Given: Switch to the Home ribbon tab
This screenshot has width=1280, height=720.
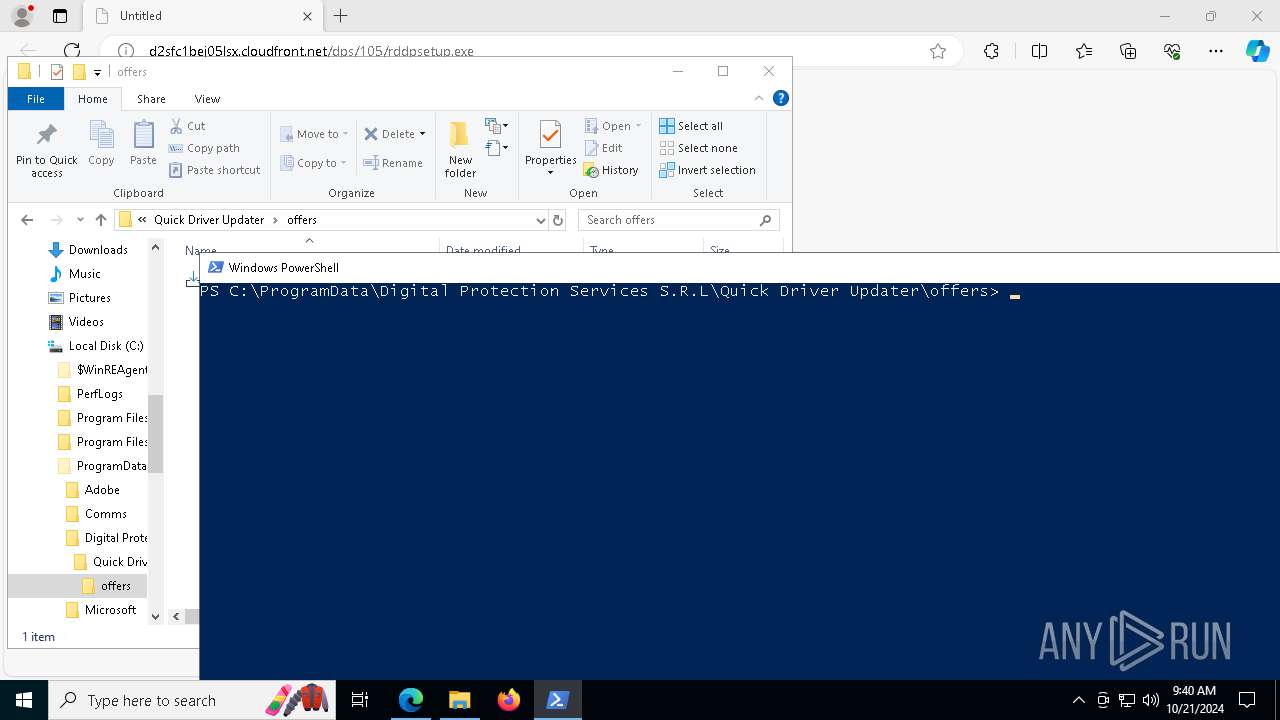Looking at the screenshot, I should tap(93, 99).
